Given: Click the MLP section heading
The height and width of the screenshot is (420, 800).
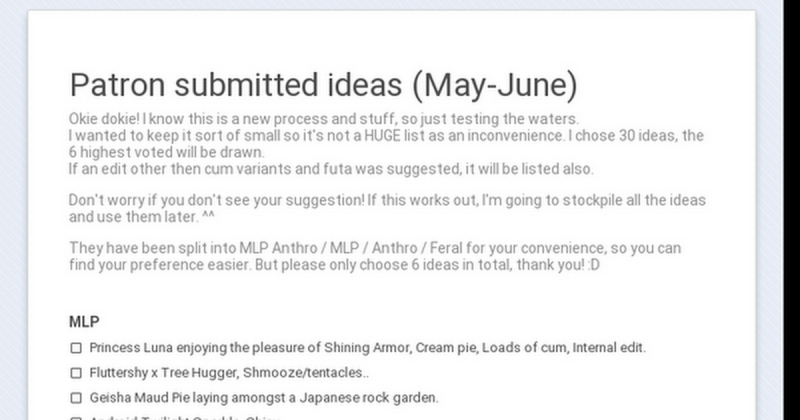Looking at the screenshot, I should pyautogui.click(x=83, y=322).
